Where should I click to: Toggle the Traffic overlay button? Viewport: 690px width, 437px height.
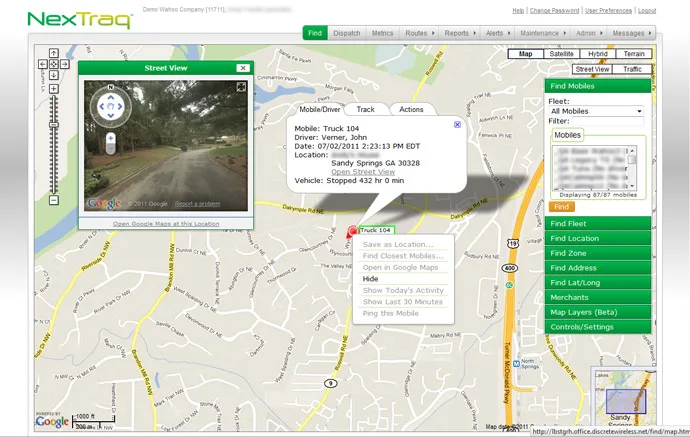pyautogui.click(x=632, y=69)
